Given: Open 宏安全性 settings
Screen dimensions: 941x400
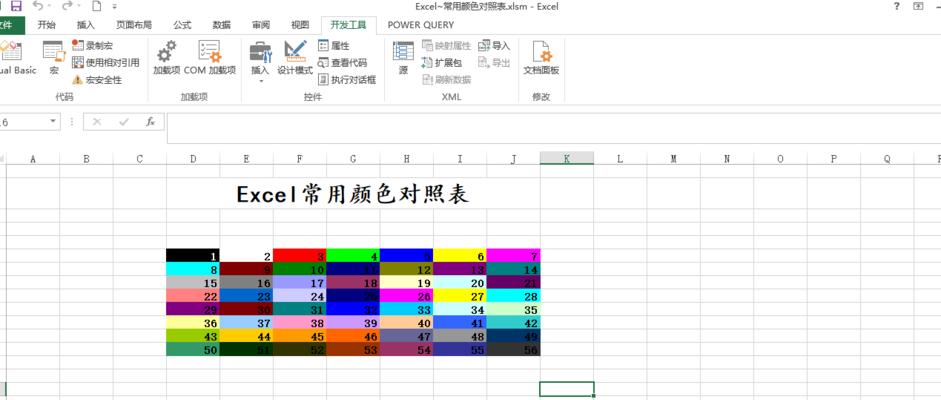Looking at the screenshot, I should click(x=97, y=80).
